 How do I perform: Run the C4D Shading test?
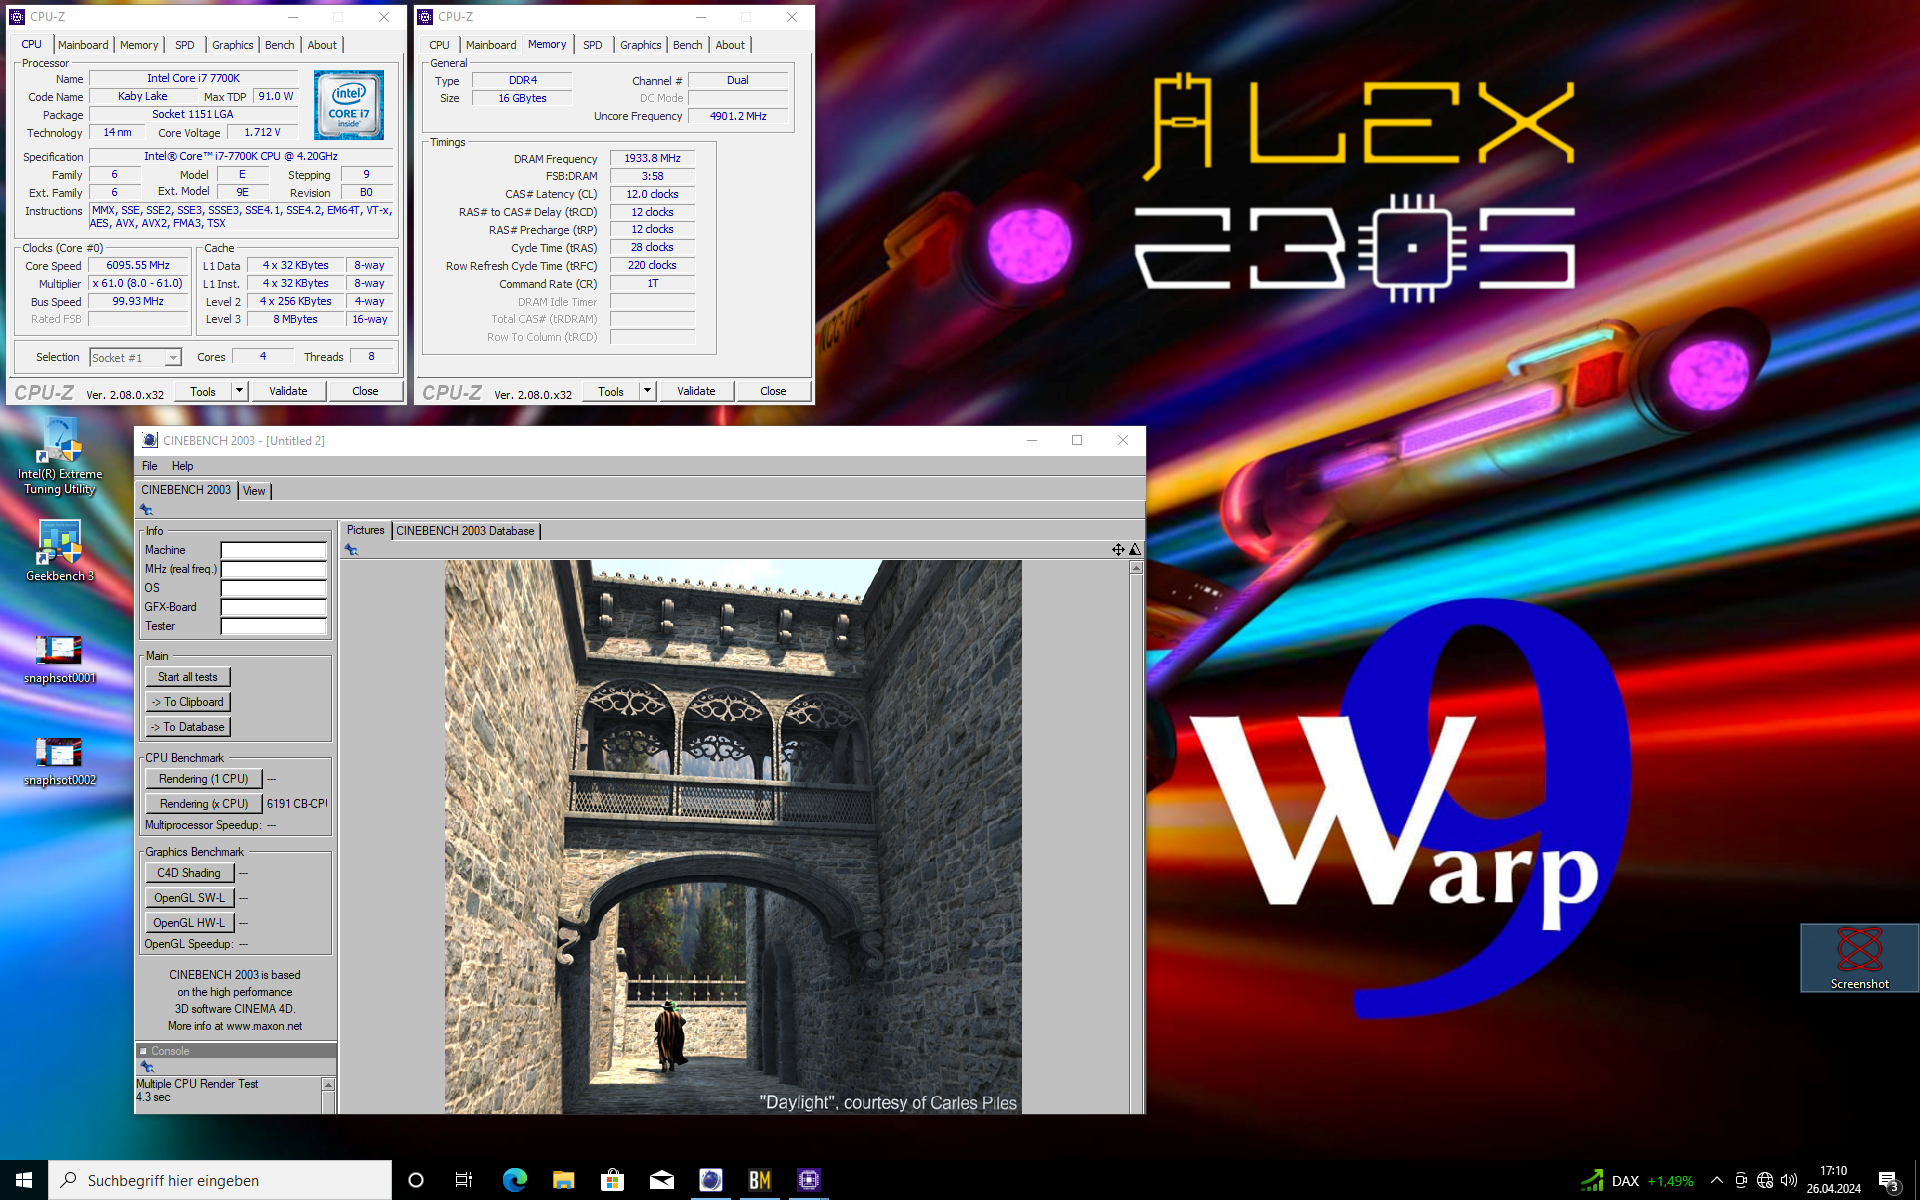click(x=189, y=873)
